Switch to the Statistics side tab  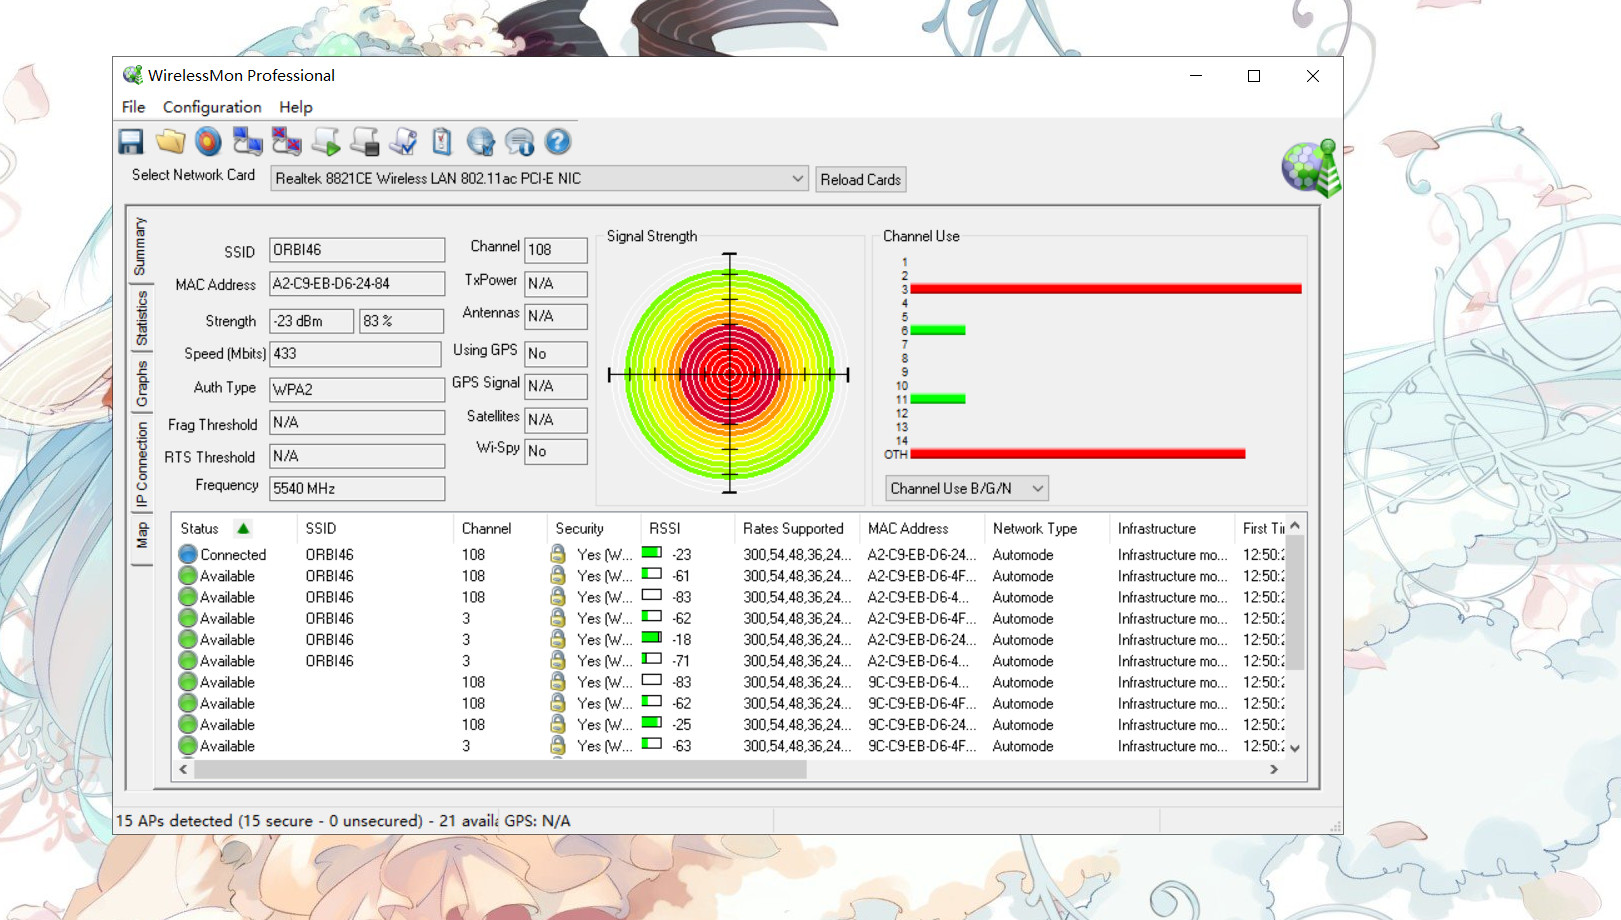[x=141, y=318]
